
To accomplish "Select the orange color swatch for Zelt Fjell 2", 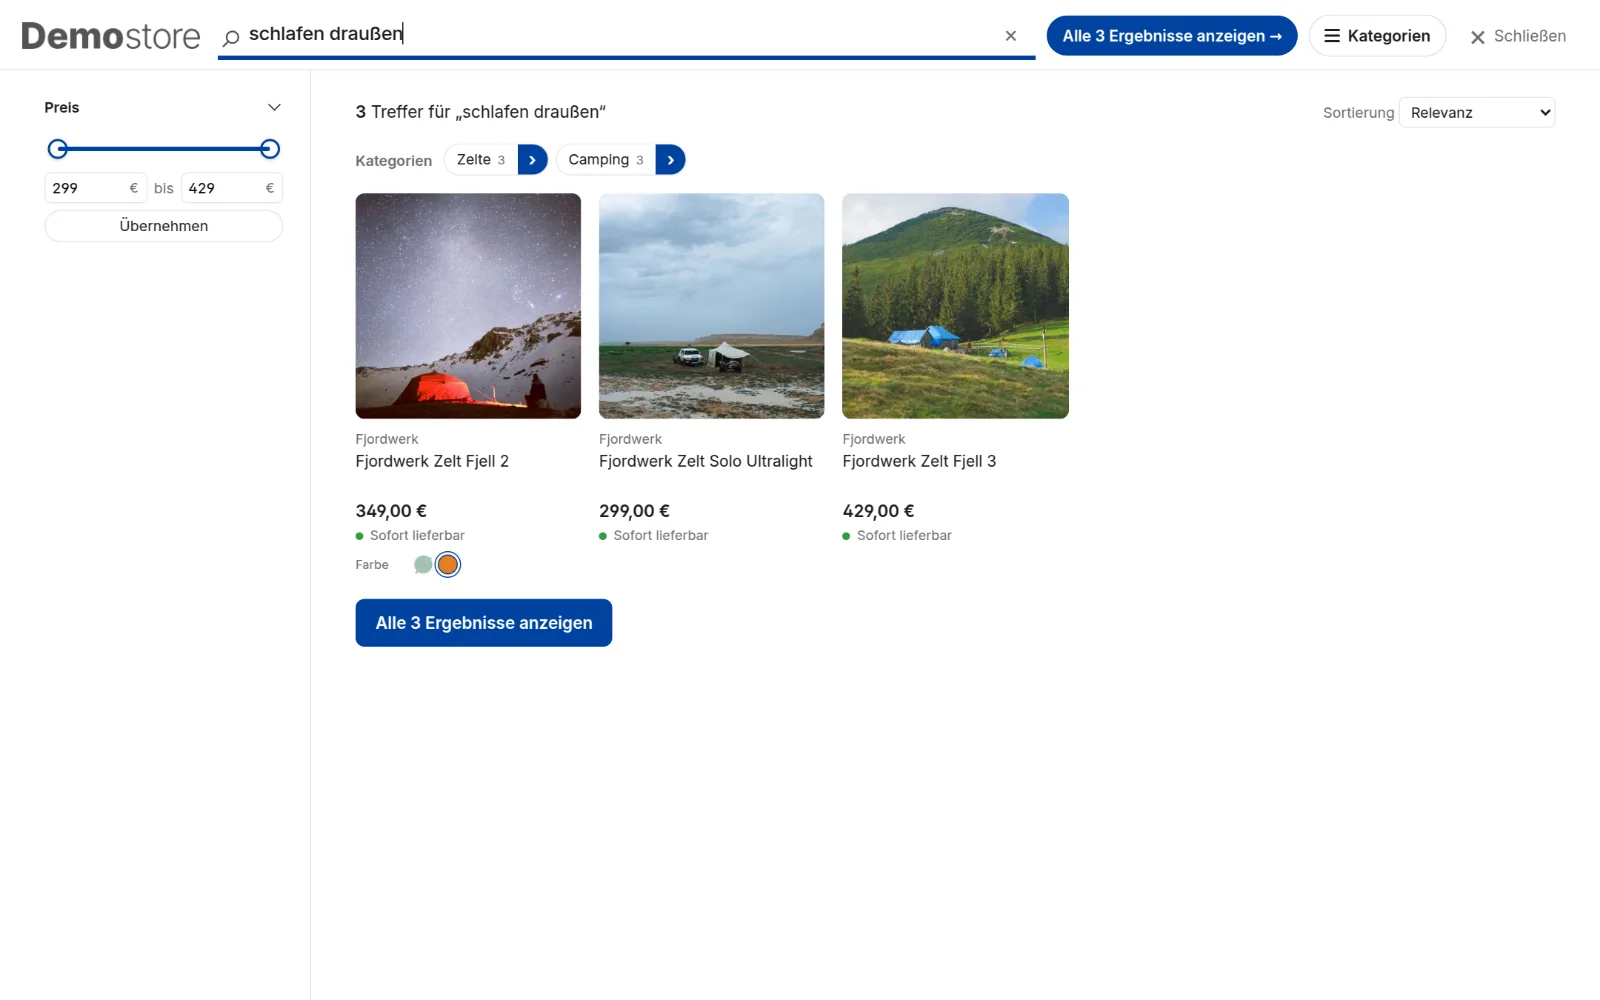I will tap(448, 565).
